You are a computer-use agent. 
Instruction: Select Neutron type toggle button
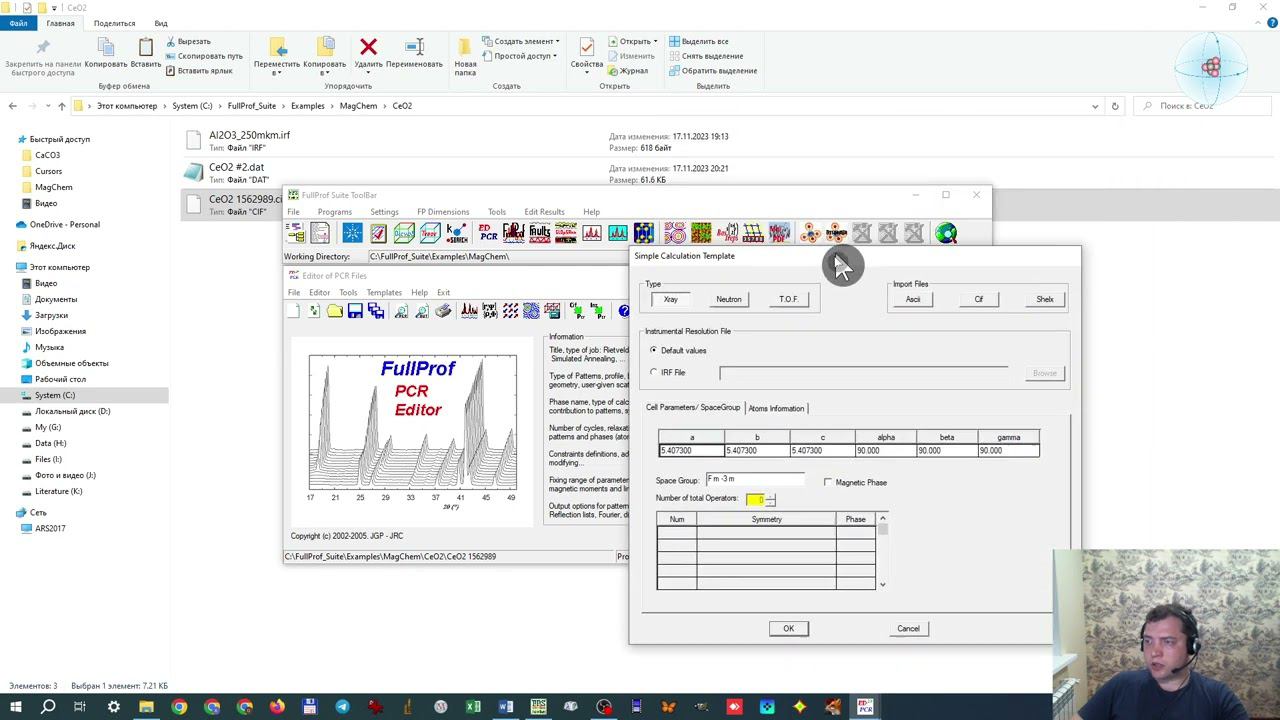click(x=729, y=299)
